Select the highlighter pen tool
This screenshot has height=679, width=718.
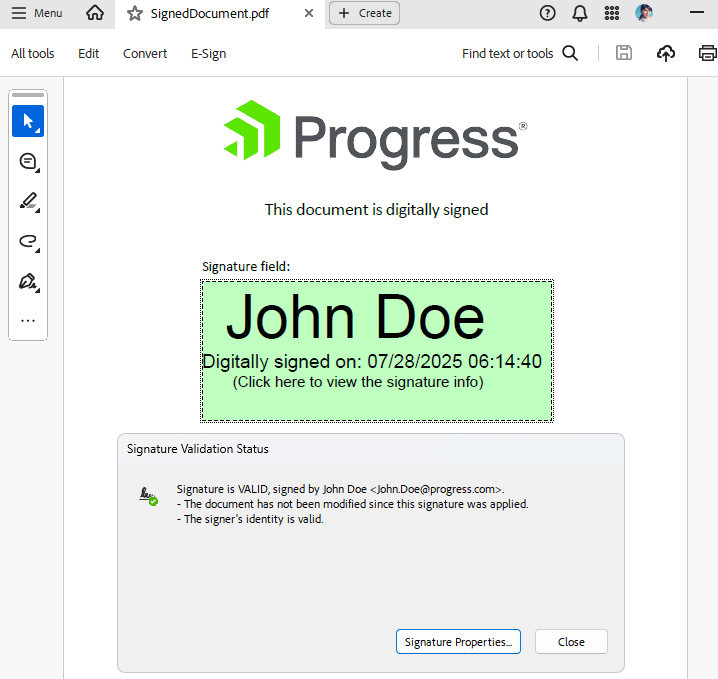coord(29,202)
